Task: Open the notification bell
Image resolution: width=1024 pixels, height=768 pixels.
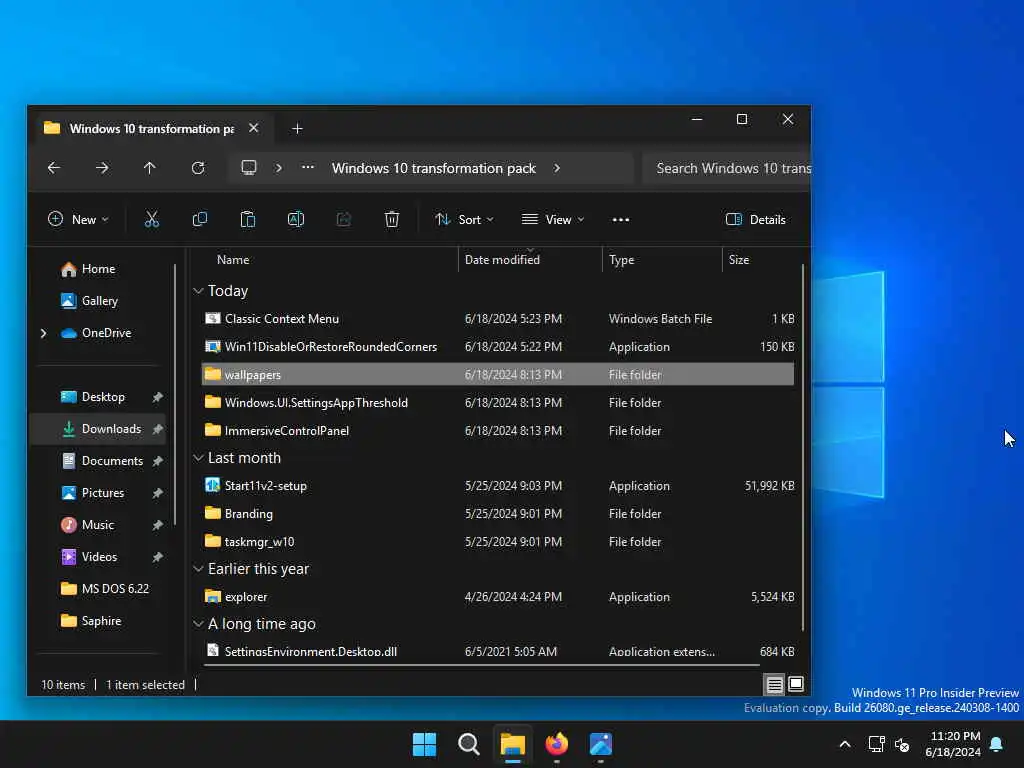Action: coord(997,744)
